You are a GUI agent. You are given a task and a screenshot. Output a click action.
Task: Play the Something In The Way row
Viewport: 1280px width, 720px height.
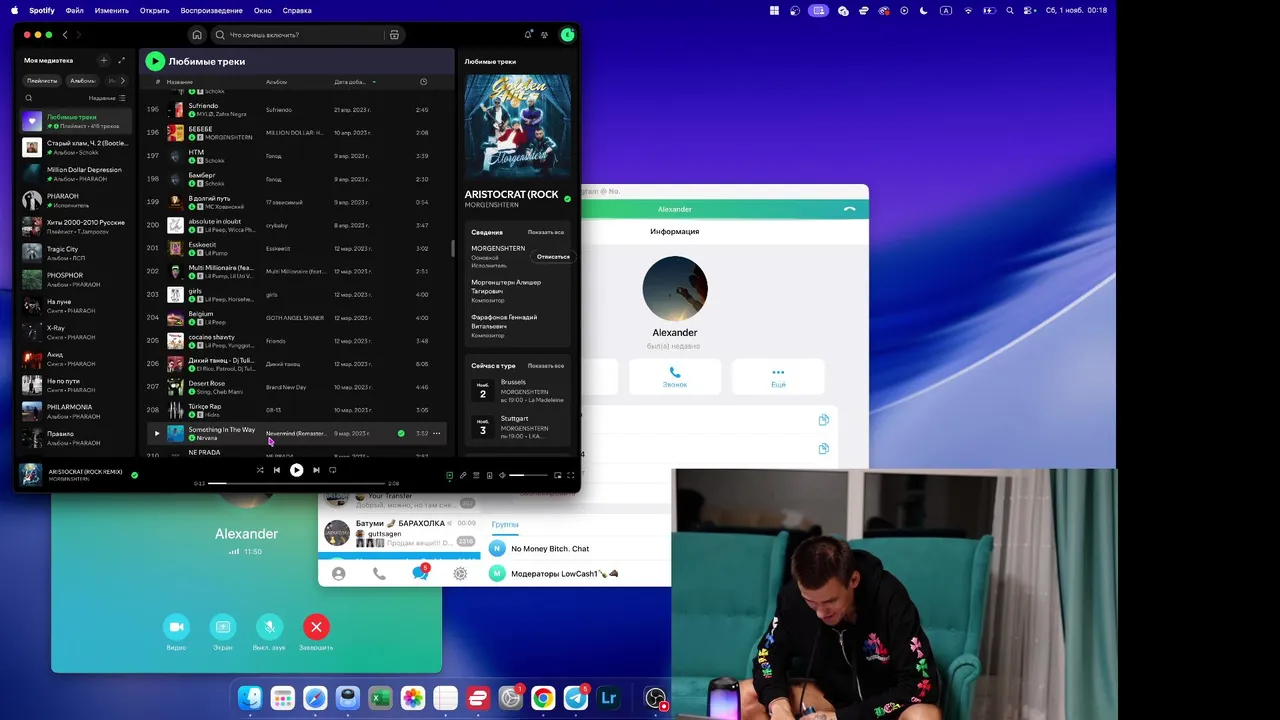157,433
